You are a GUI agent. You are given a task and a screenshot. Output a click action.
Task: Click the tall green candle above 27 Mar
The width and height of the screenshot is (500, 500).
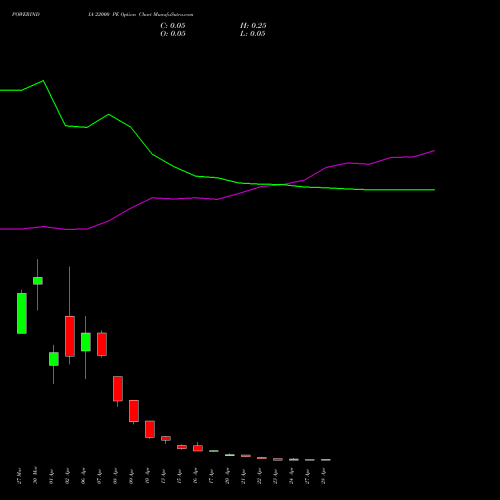(22, 313)
